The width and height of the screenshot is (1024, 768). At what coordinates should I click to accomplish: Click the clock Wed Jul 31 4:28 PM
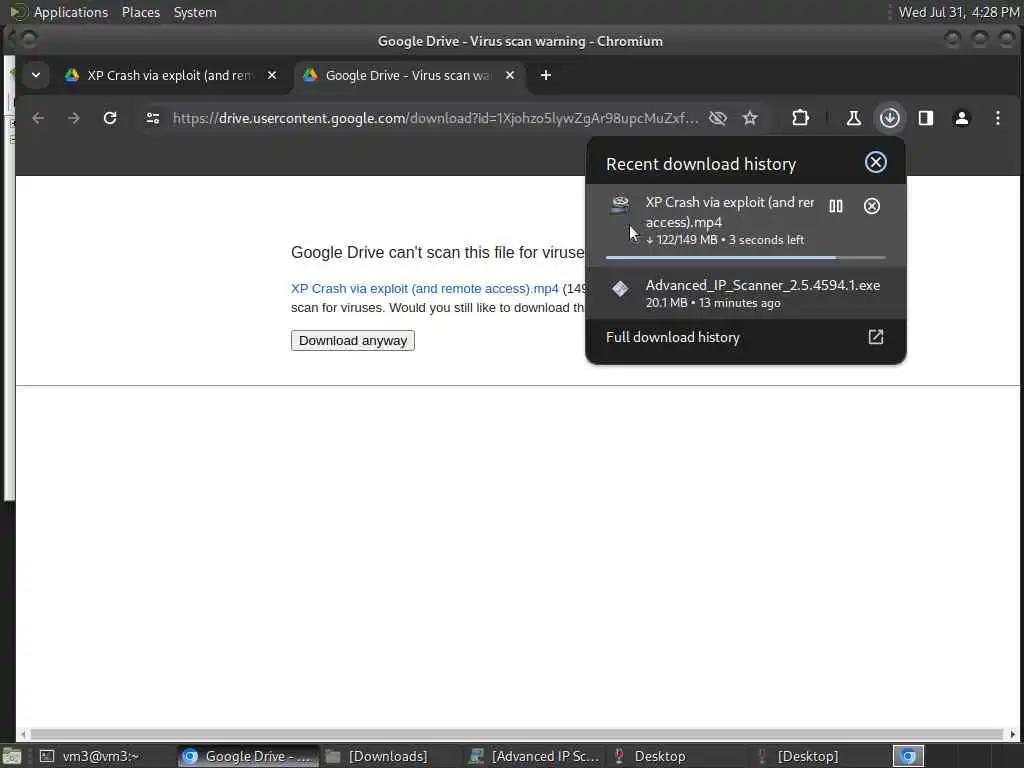959,12
